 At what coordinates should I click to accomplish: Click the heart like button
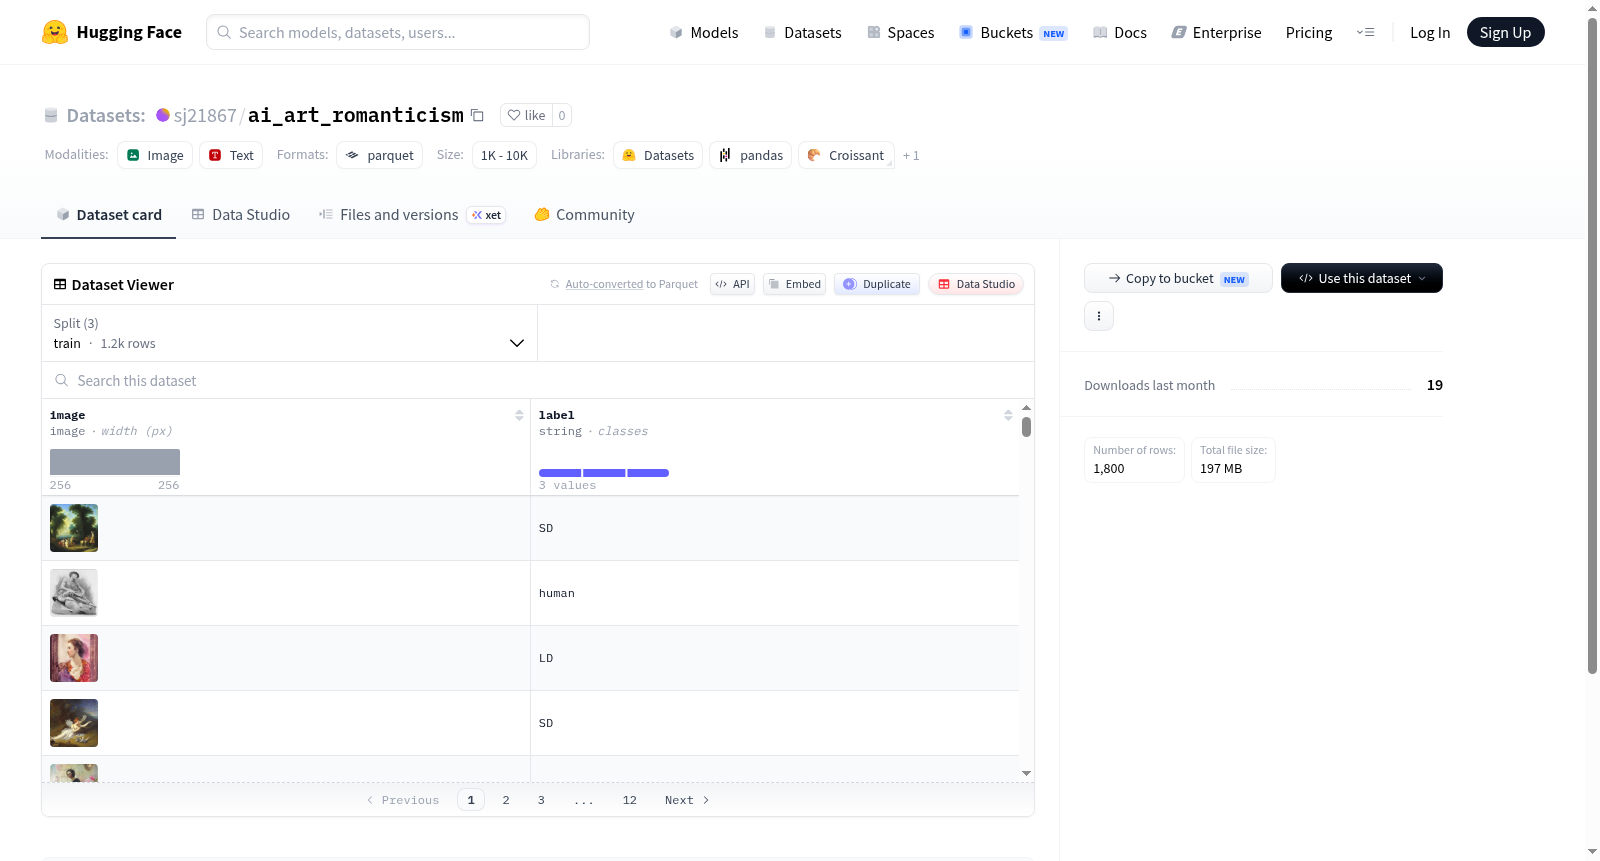tap(526, 115)
